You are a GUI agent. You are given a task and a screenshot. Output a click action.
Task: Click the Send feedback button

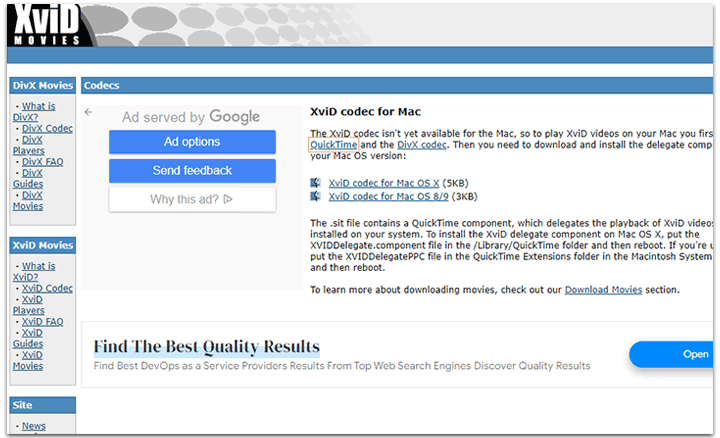[x=192, y=171]
